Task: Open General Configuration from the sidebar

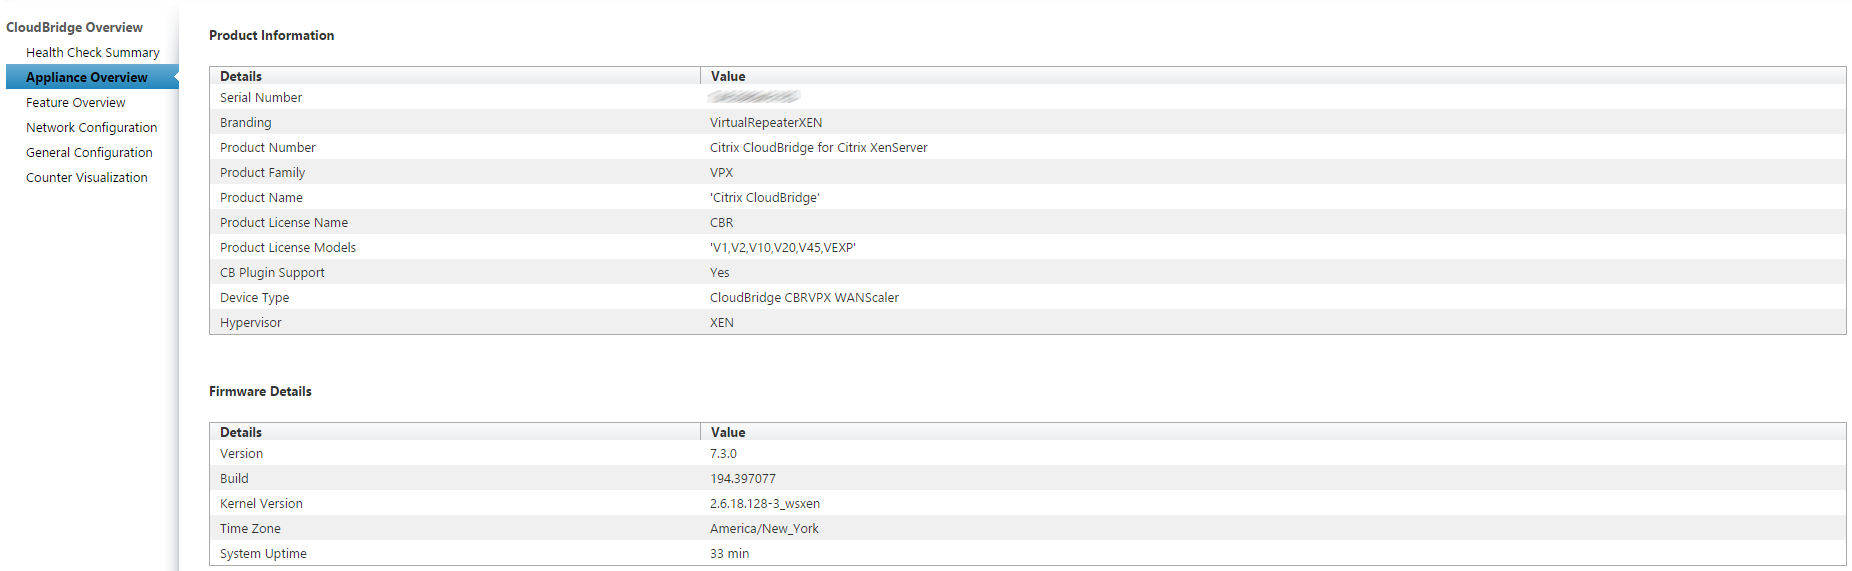Action: pos(89,153)
